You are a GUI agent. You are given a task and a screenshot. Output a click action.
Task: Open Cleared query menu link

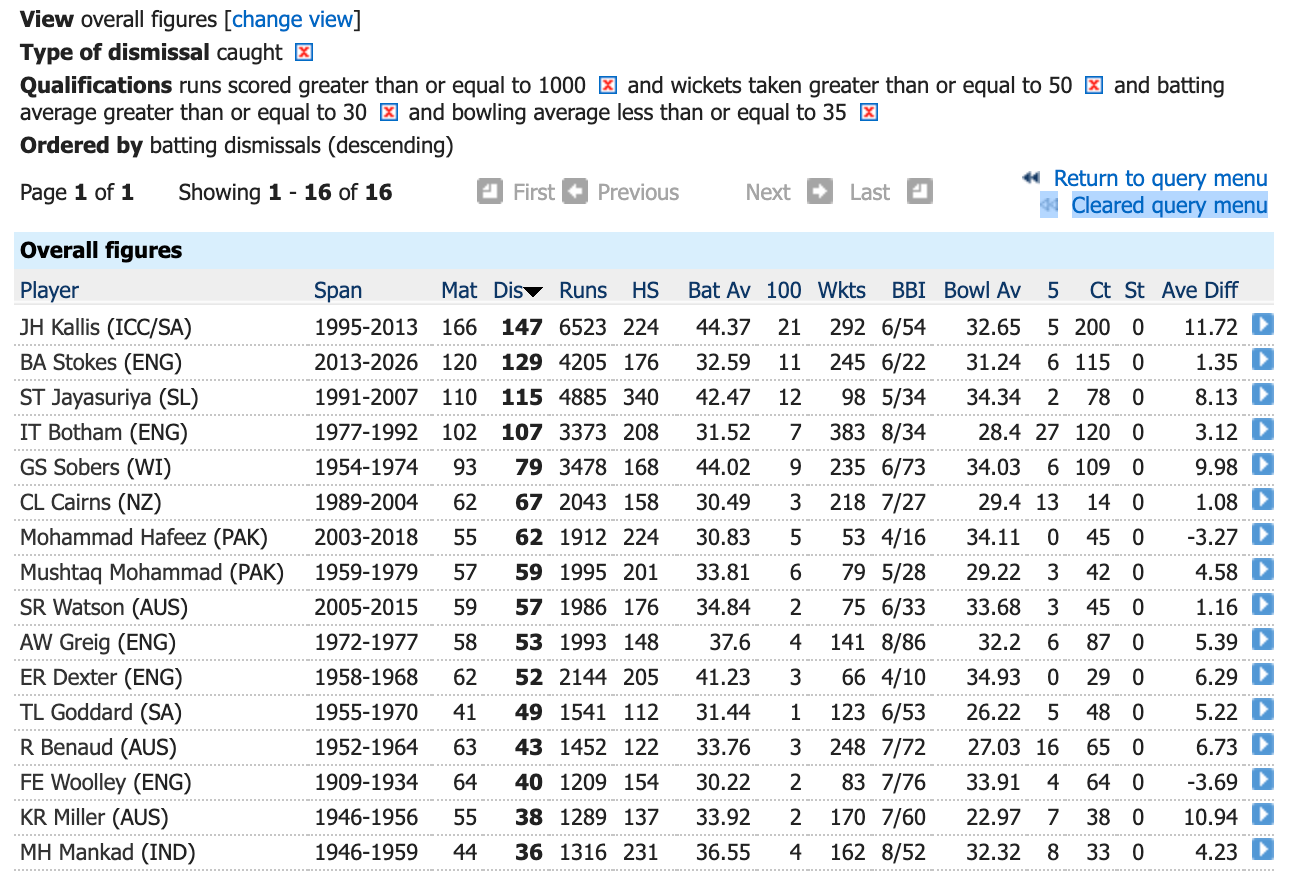coord(1169,205)
